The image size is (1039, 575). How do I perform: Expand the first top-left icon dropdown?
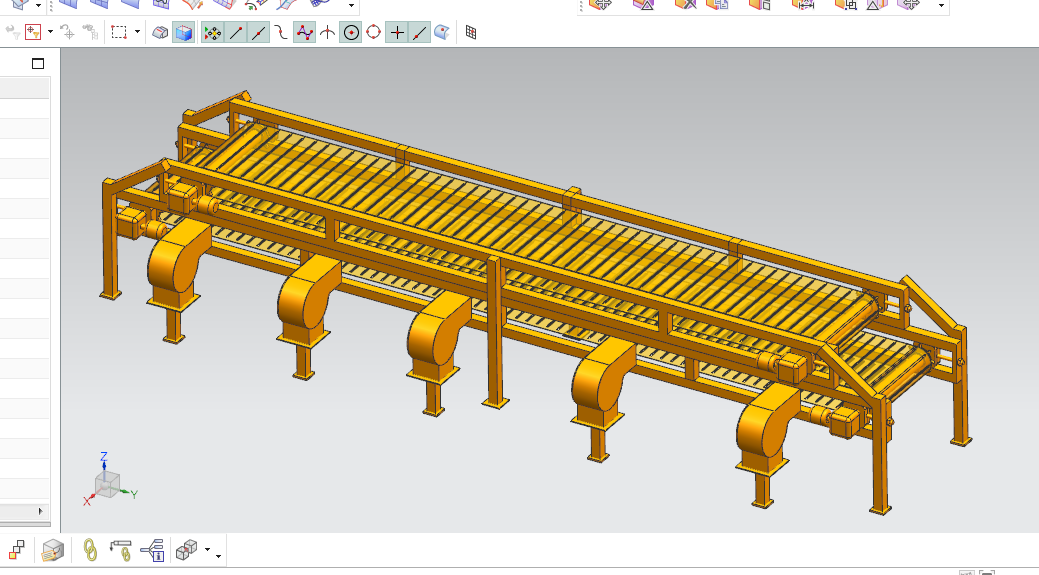38,6
